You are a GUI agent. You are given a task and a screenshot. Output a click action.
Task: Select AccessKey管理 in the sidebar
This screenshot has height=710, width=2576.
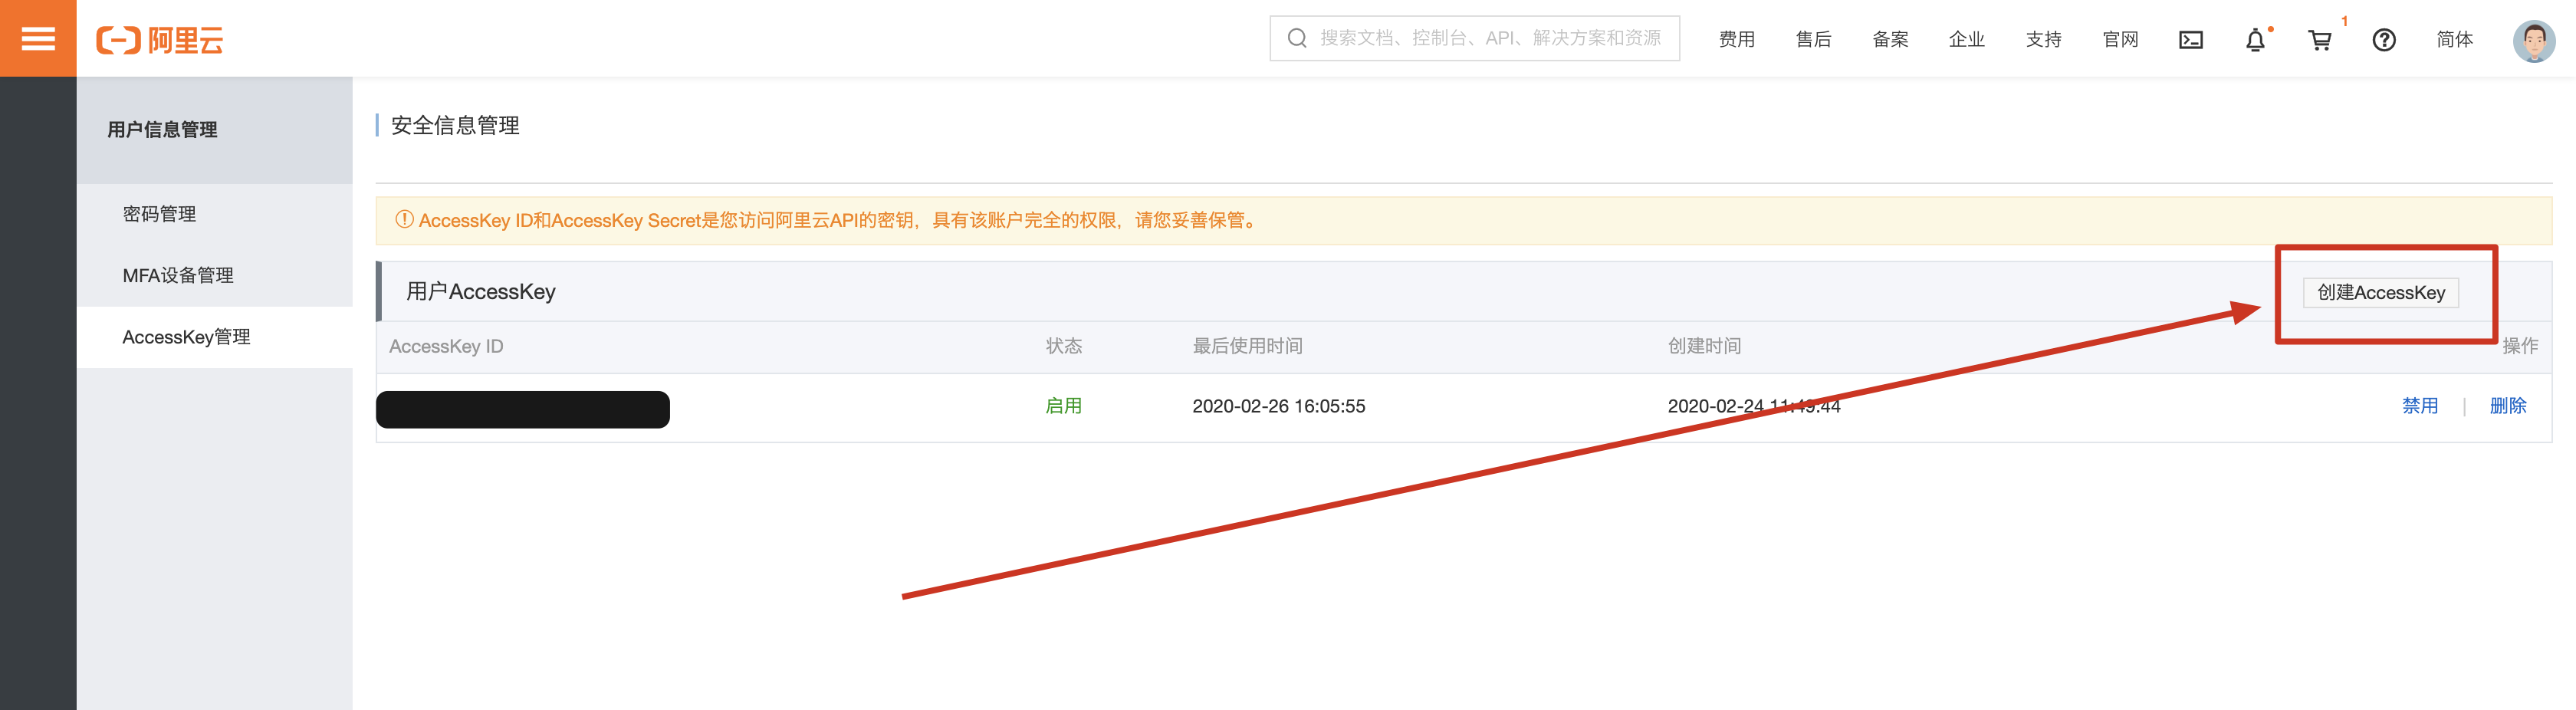click(x=186, y=337)
